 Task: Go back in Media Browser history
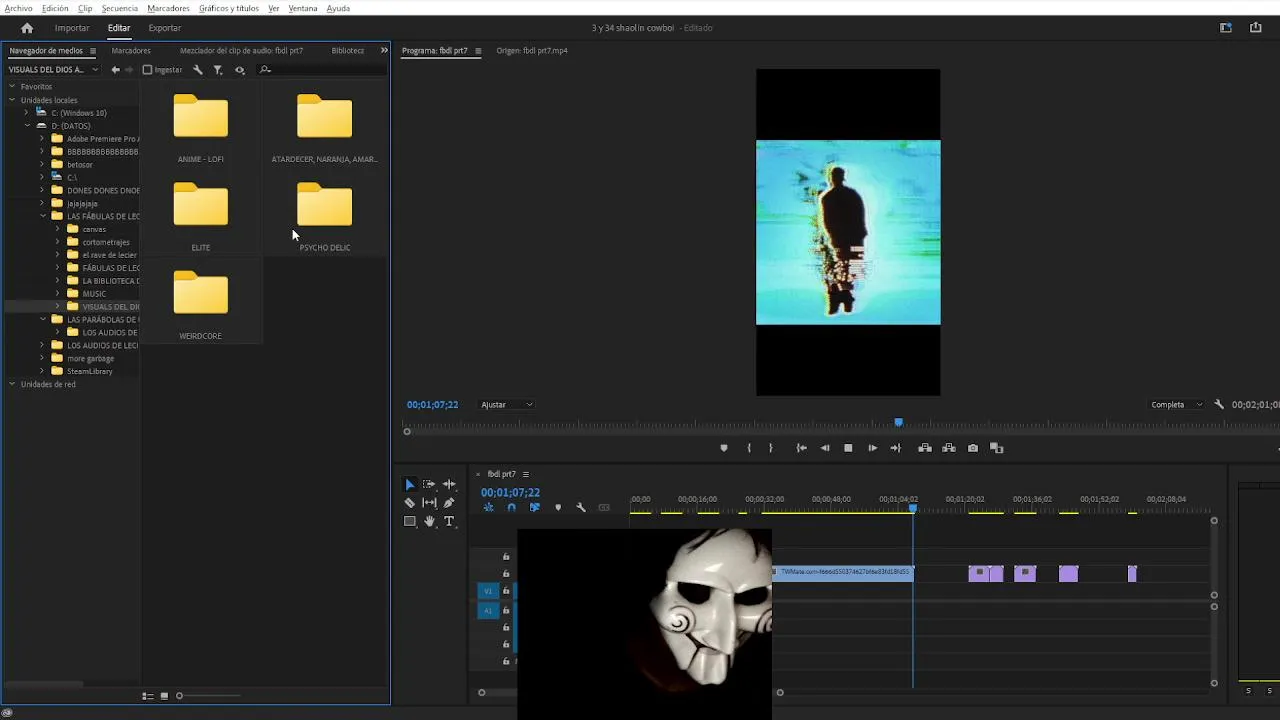coord(115,70)
